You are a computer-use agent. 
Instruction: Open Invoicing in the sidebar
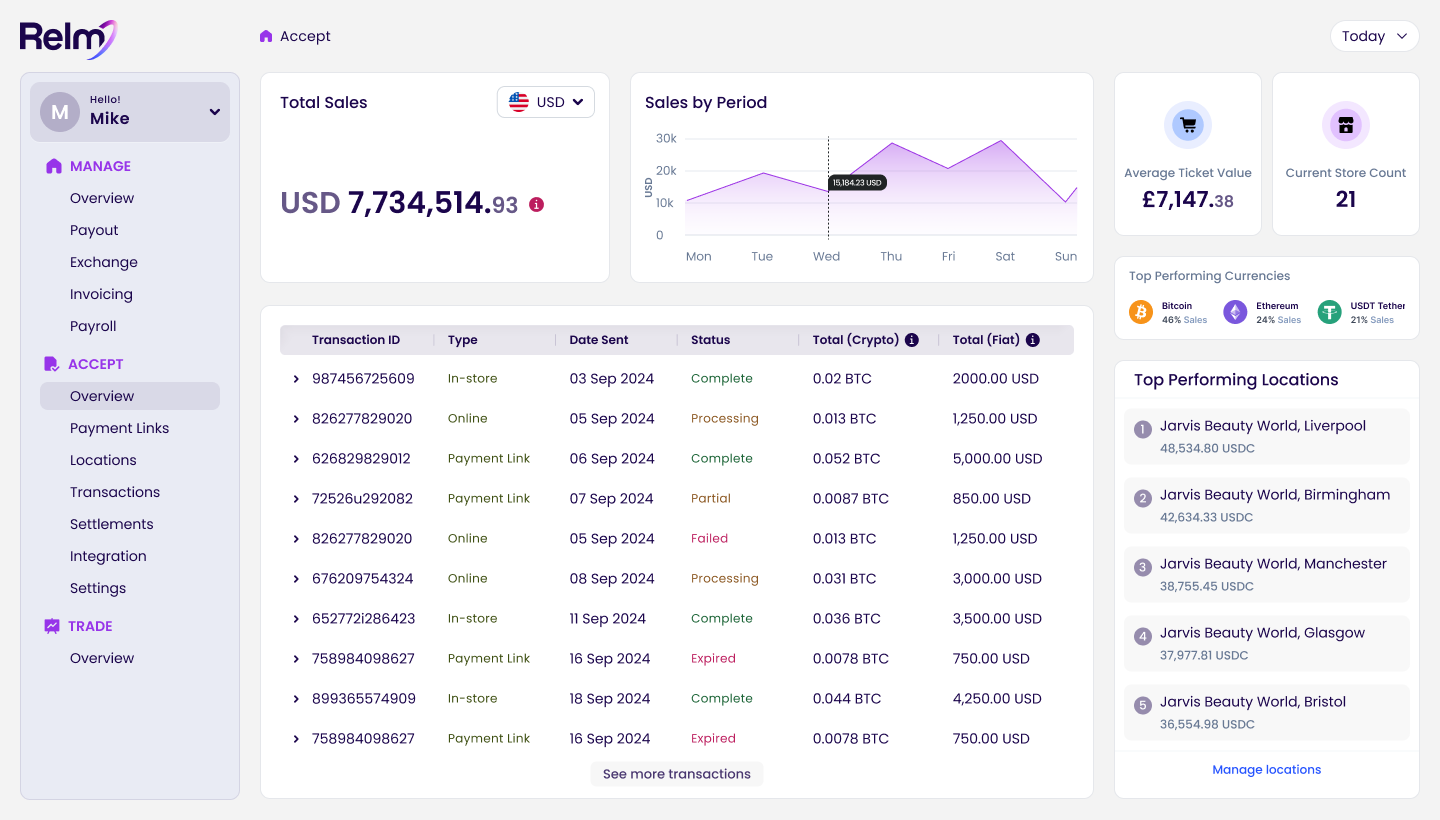(x=101, y=294)
